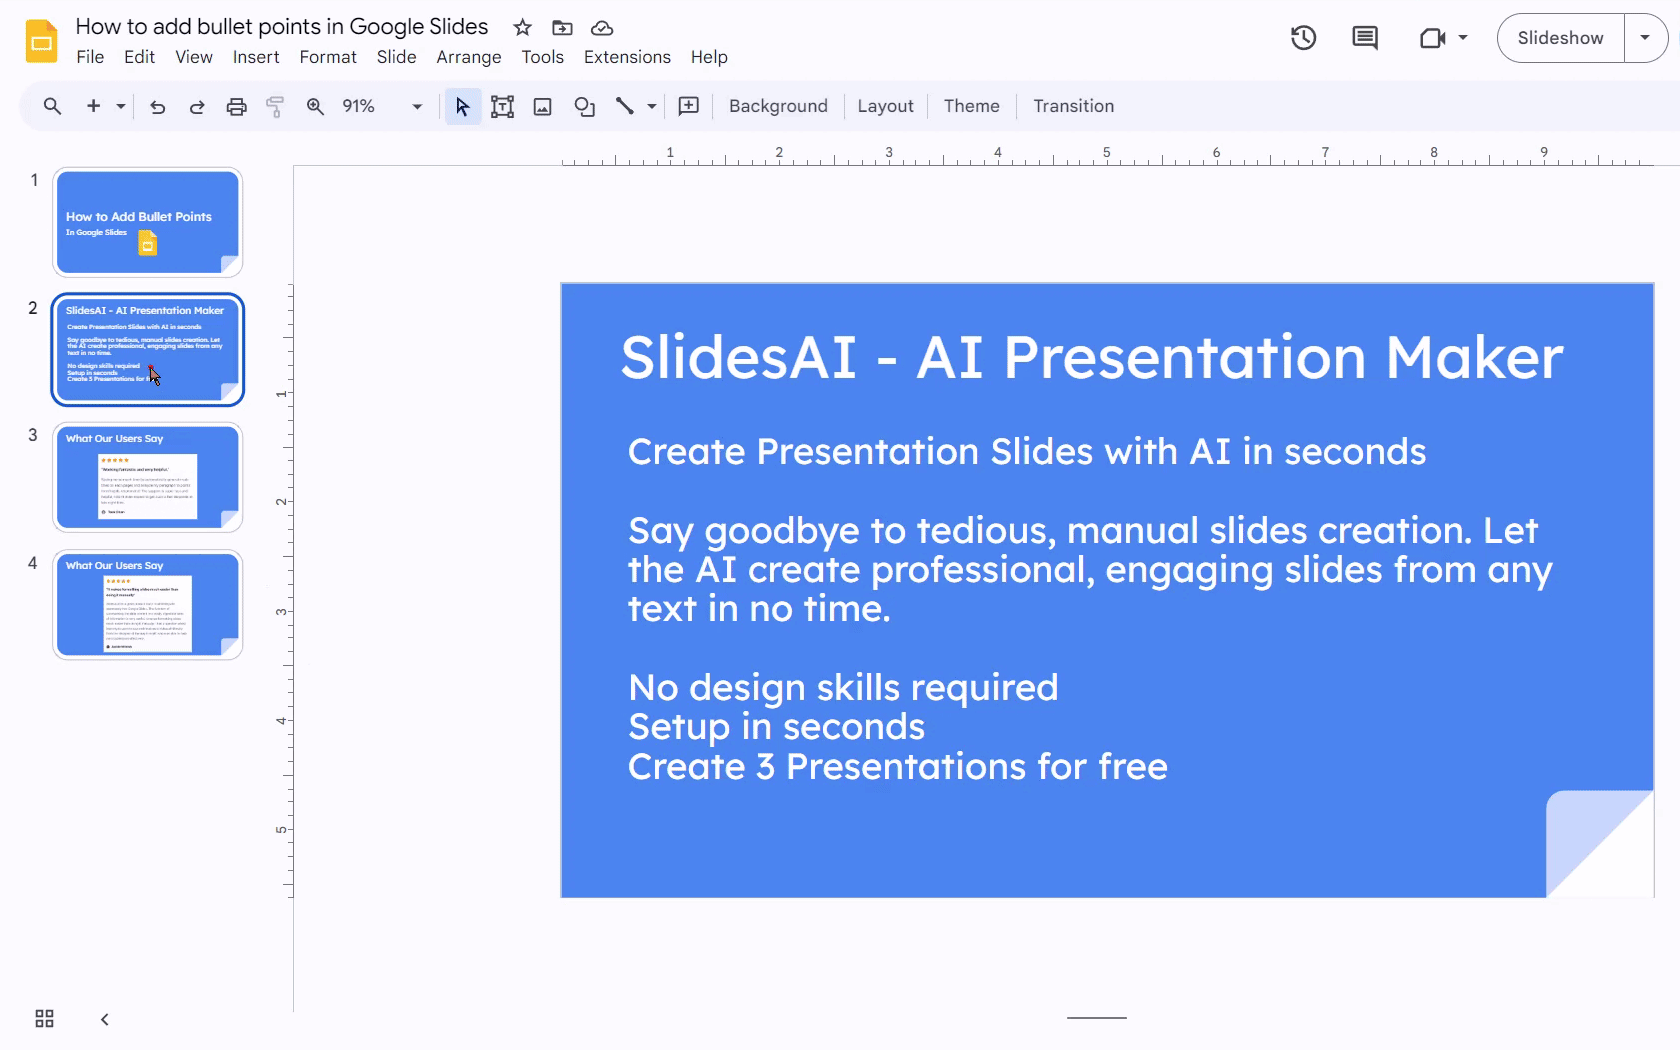Expand the new slide dropdown arrow
The height and width of the screenshot is (1050, 1680).
pos(119,106)
